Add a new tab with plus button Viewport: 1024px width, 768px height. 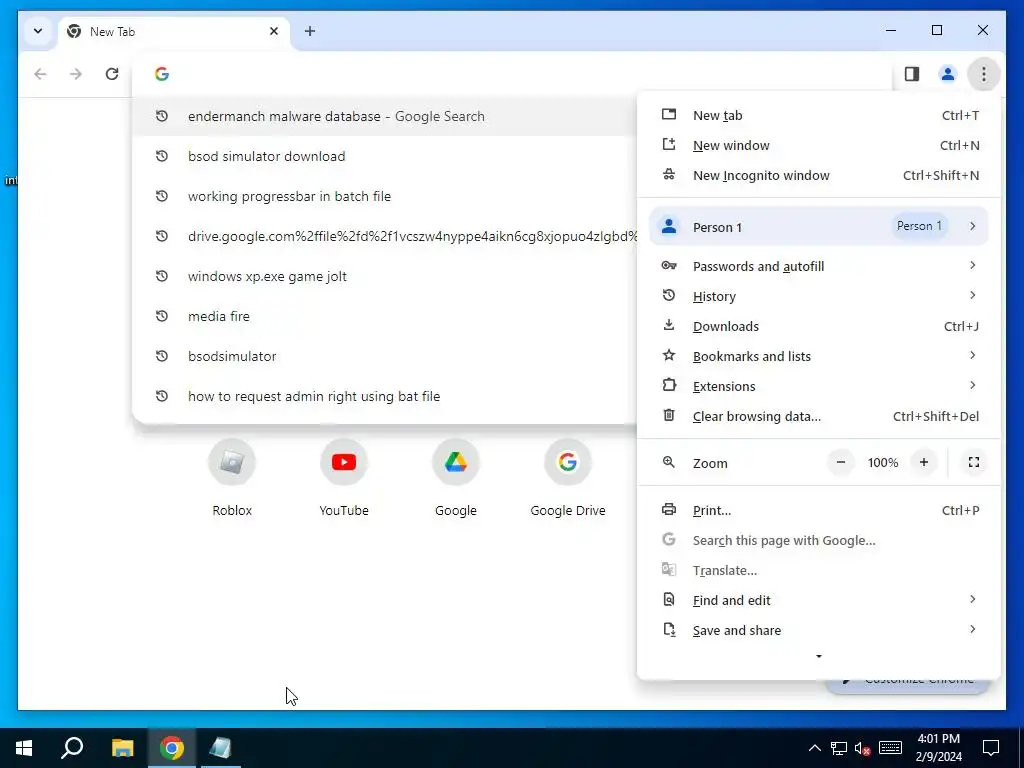pyautogui.click(x=310, y=31)
